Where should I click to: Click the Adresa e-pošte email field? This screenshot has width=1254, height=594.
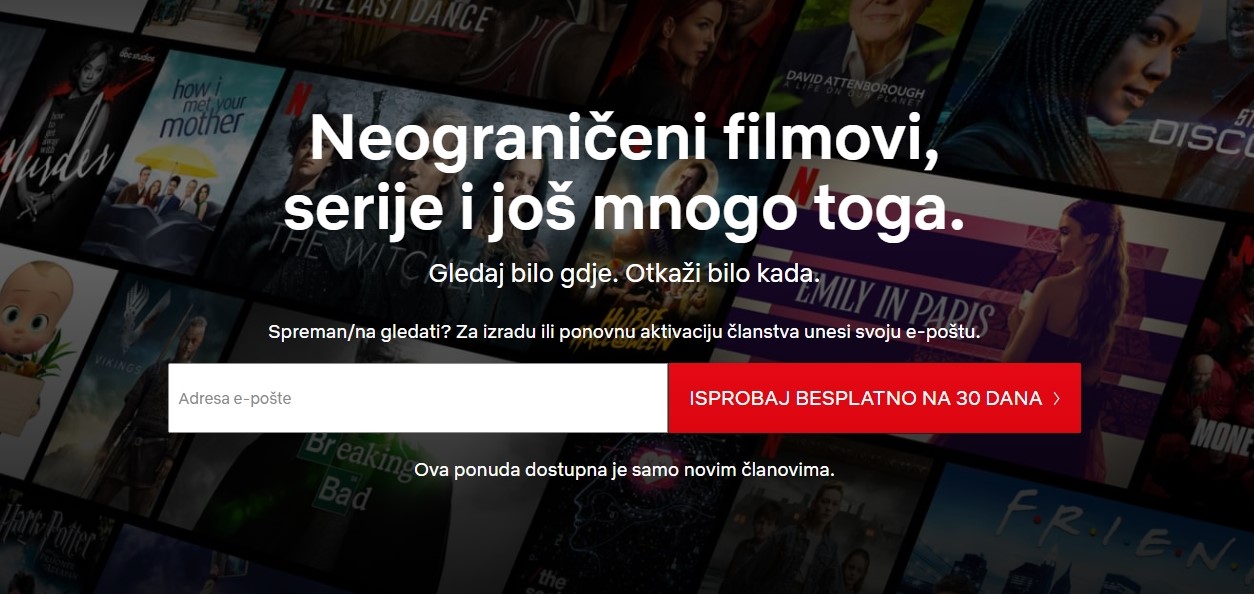417,398
